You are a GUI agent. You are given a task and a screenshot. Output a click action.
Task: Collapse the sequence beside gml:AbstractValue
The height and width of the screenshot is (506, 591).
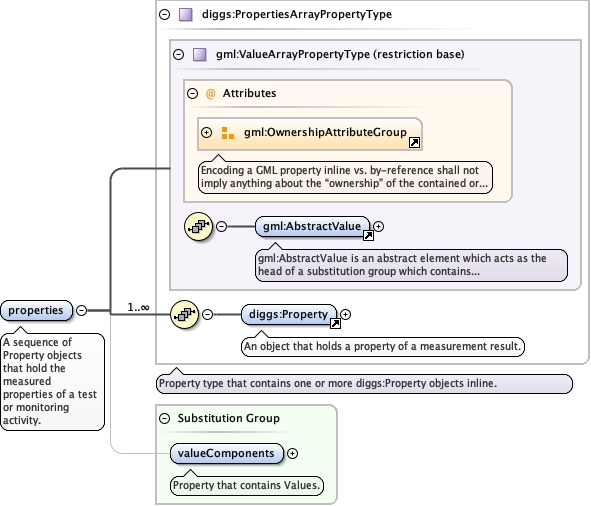[x=222, y=227]
